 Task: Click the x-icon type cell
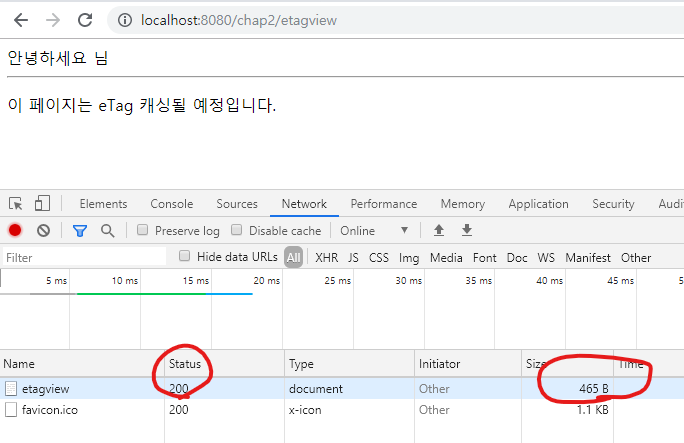tap(305, 410)
